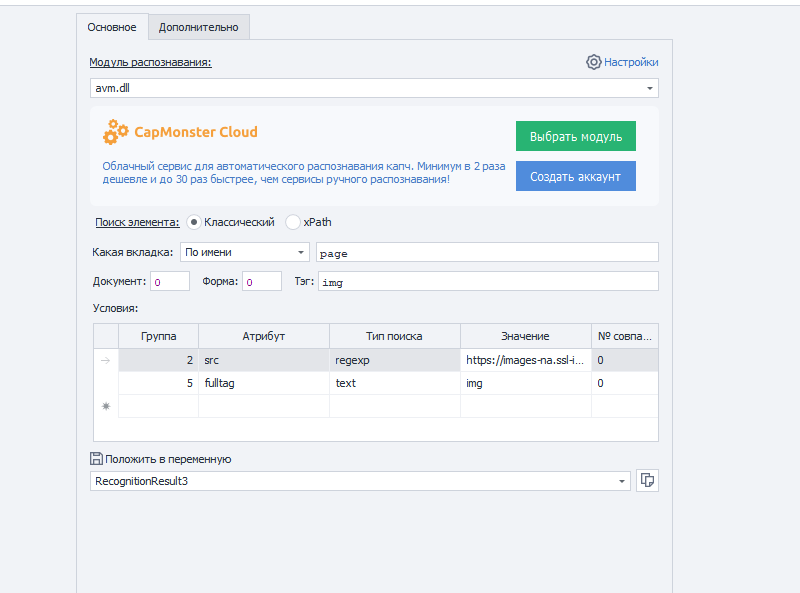Click the Атрибут column header
This screenshot has height=593, width=800.
pos(264,336)
